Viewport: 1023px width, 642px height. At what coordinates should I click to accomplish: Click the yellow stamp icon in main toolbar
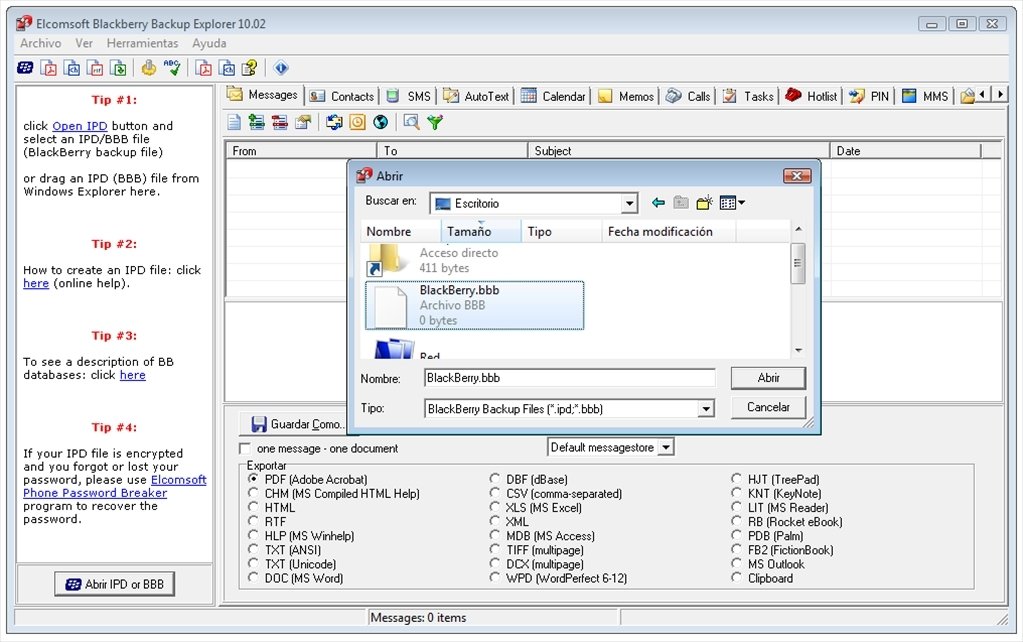tap(149, 67)
